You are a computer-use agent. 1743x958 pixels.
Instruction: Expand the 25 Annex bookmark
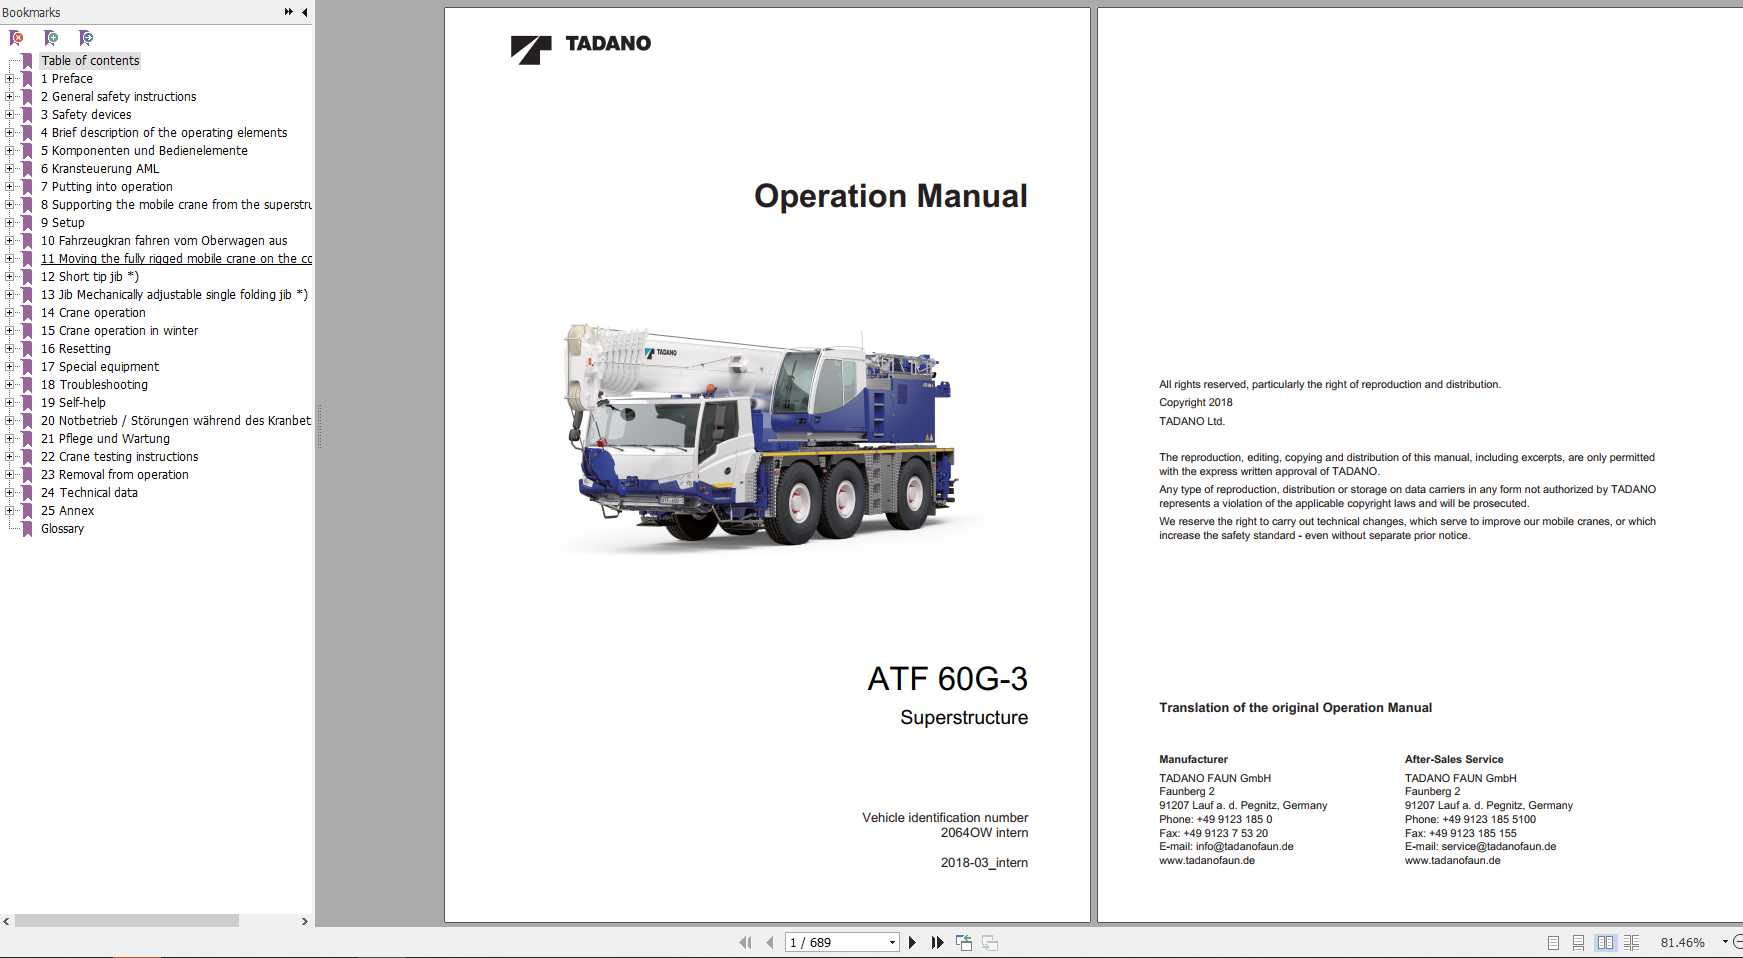[10, 510]
